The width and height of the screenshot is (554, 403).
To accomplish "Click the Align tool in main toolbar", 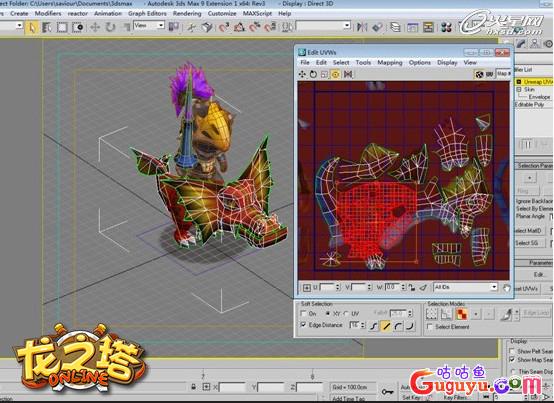I will tap(377, 27).
